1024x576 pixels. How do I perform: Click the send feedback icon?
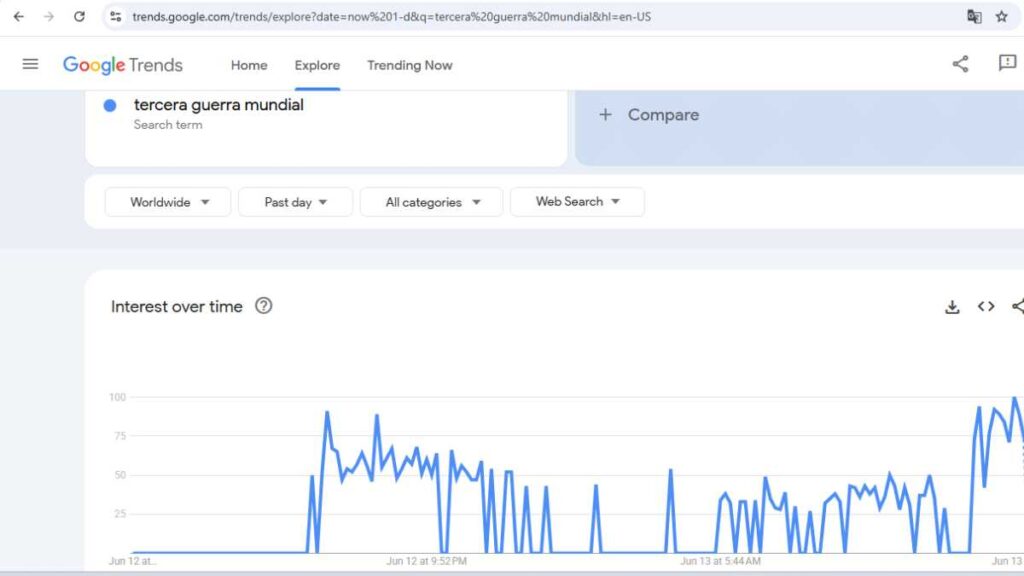(x=1007, y=63)
